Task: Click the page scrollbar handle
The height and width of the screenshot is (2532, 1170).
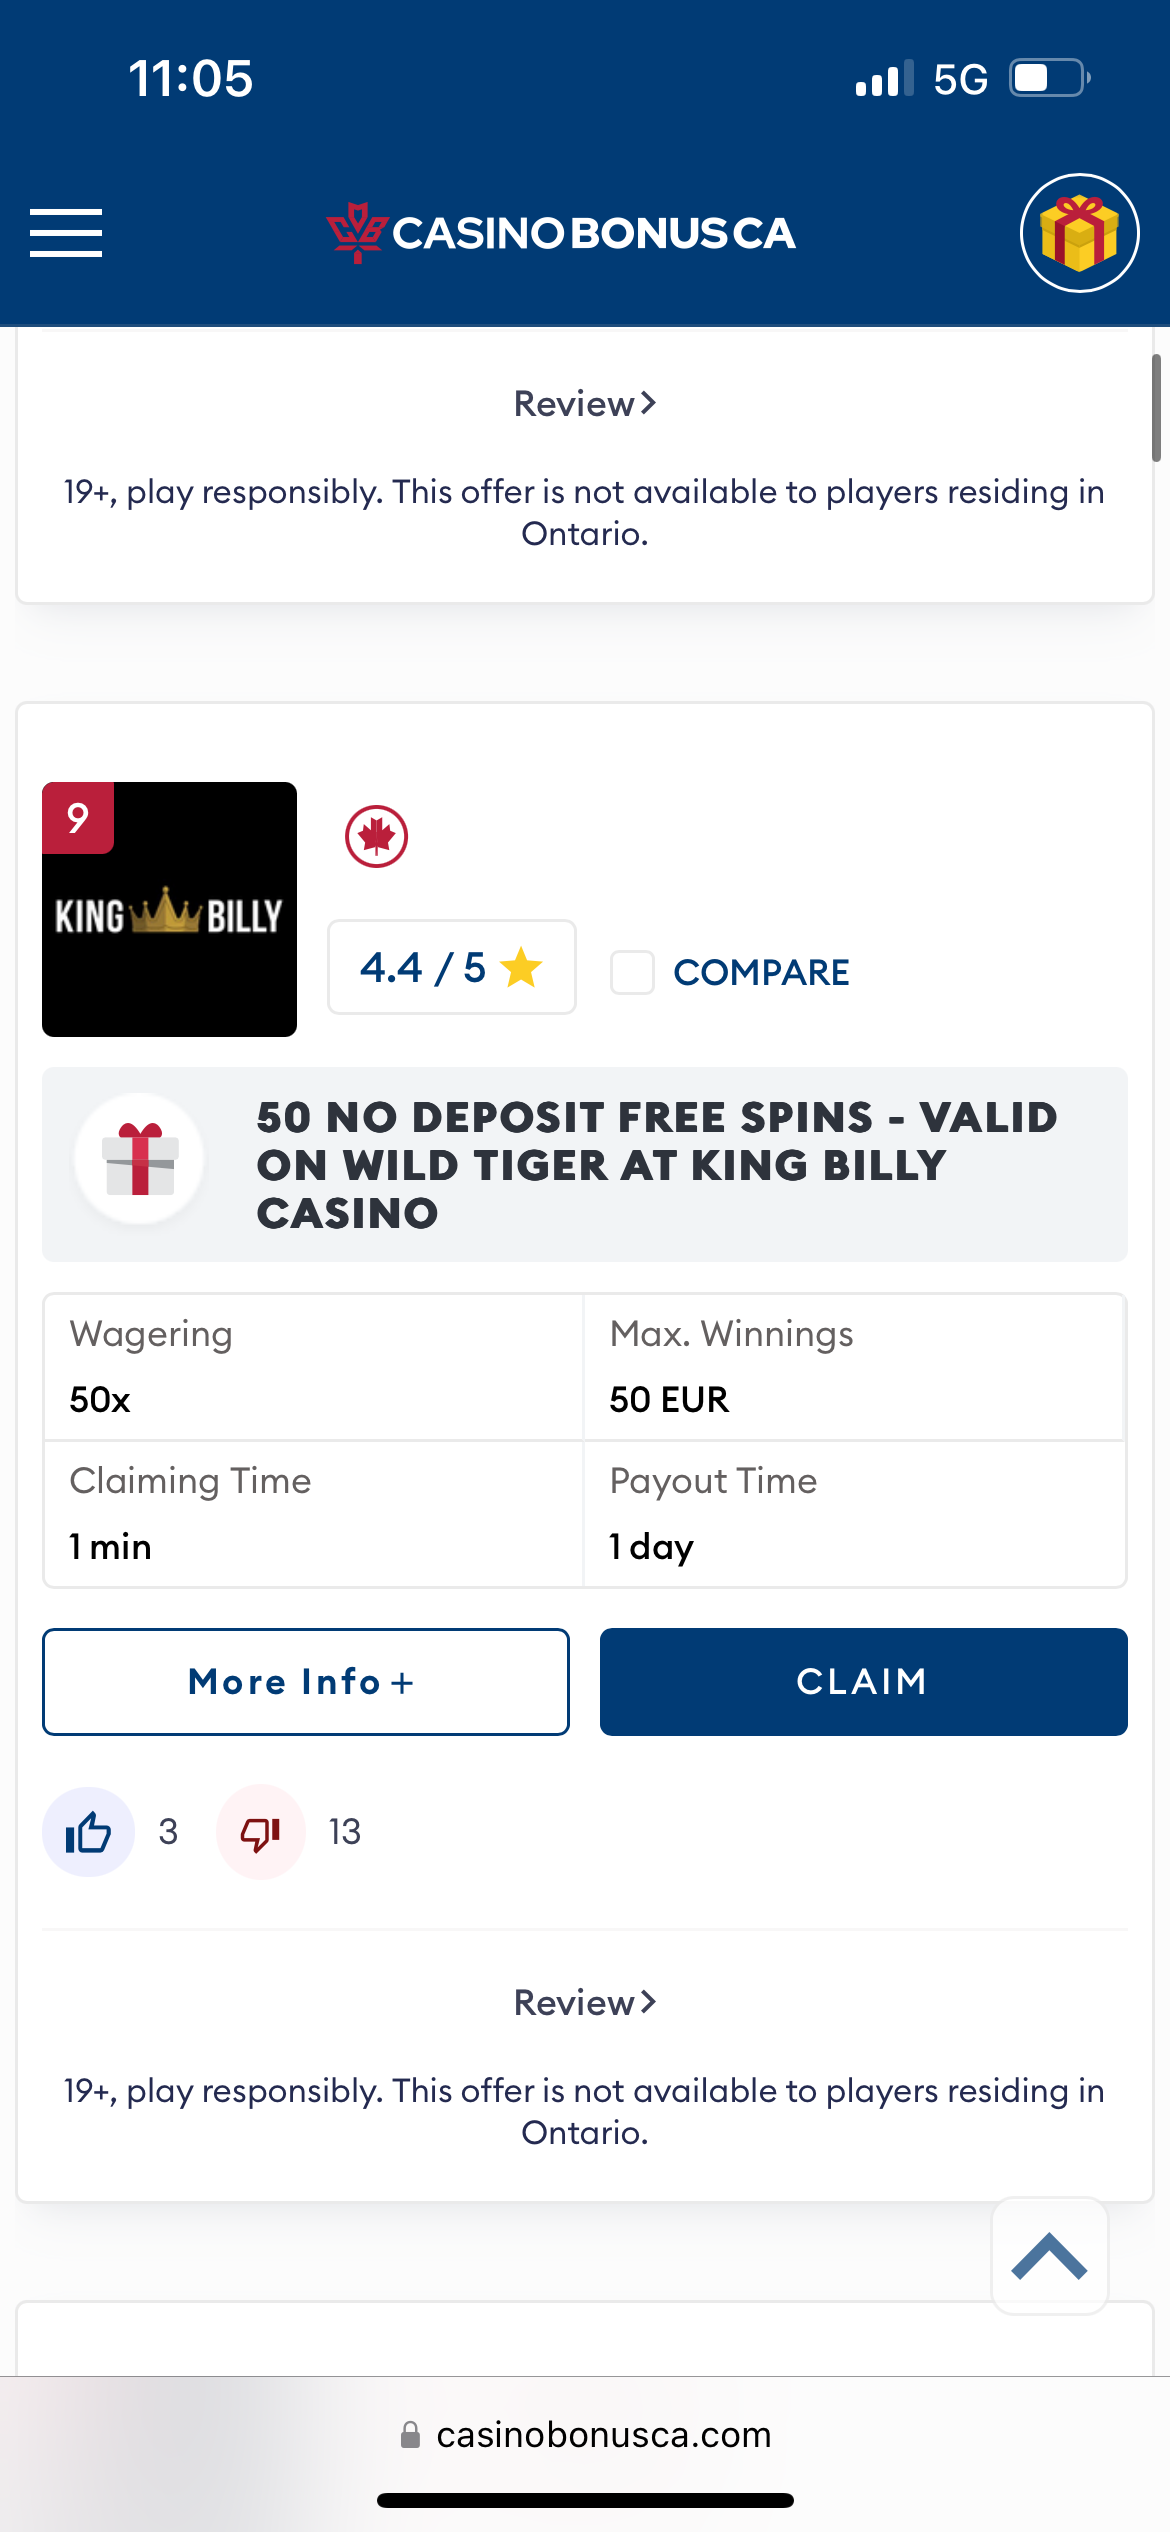Action: tap(1155, 408)
